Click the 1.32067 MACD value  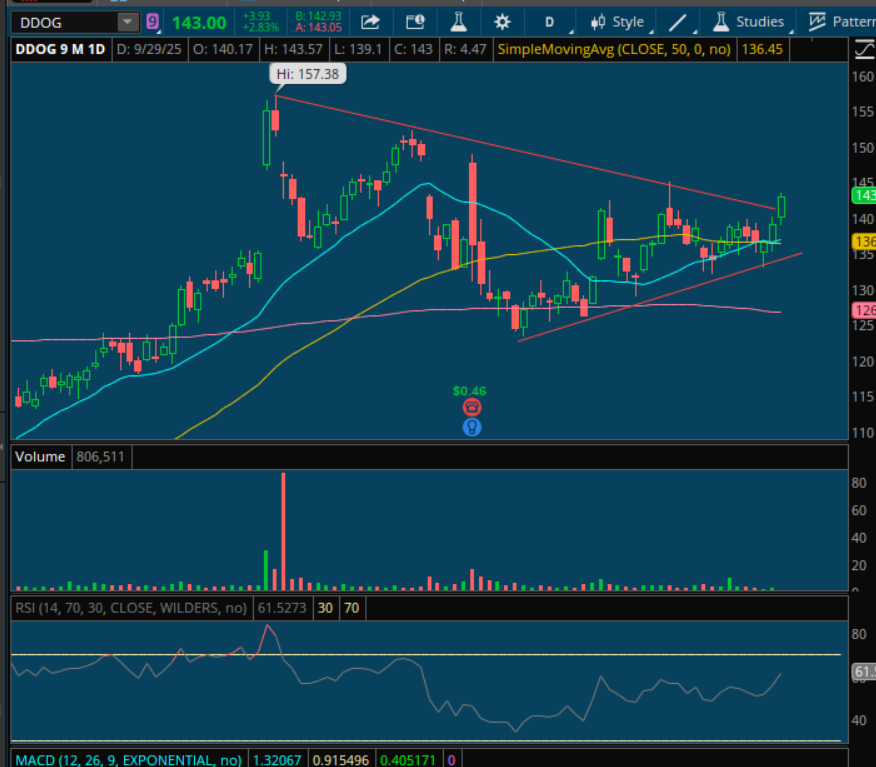click(x=277, y=760)
